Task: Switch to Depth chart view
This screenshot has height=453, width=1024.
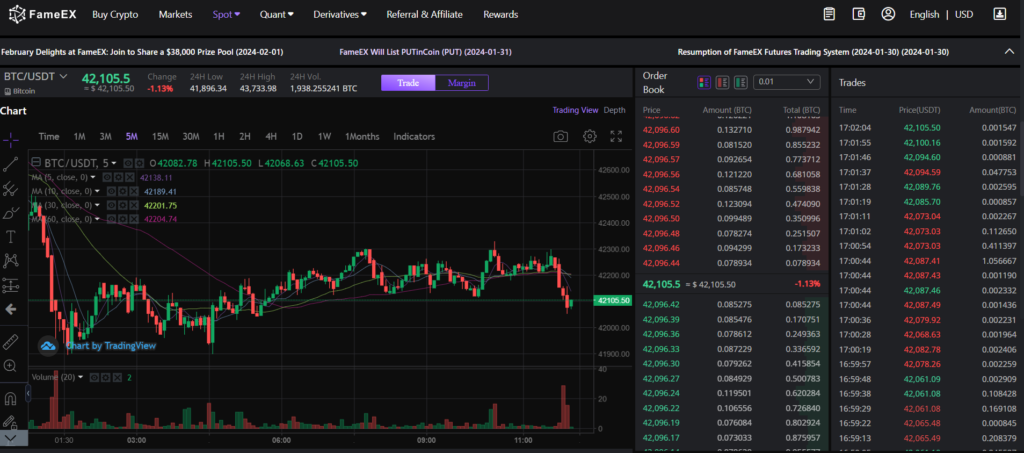Action: pyautogui.click(x=615, y=110)
